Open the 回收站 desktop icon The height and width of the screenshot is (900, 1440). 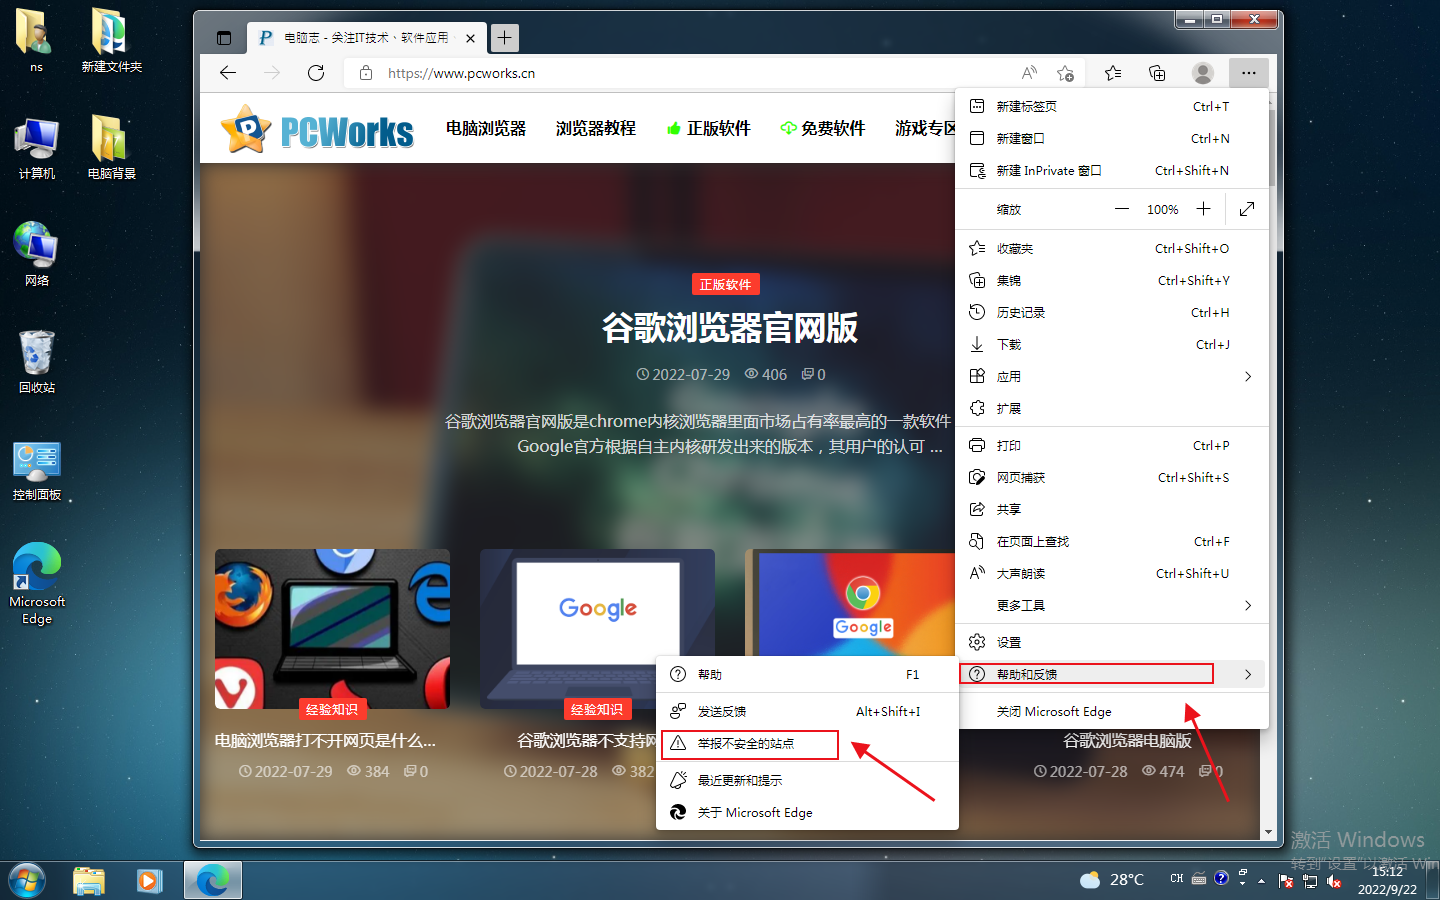[37, 361]
